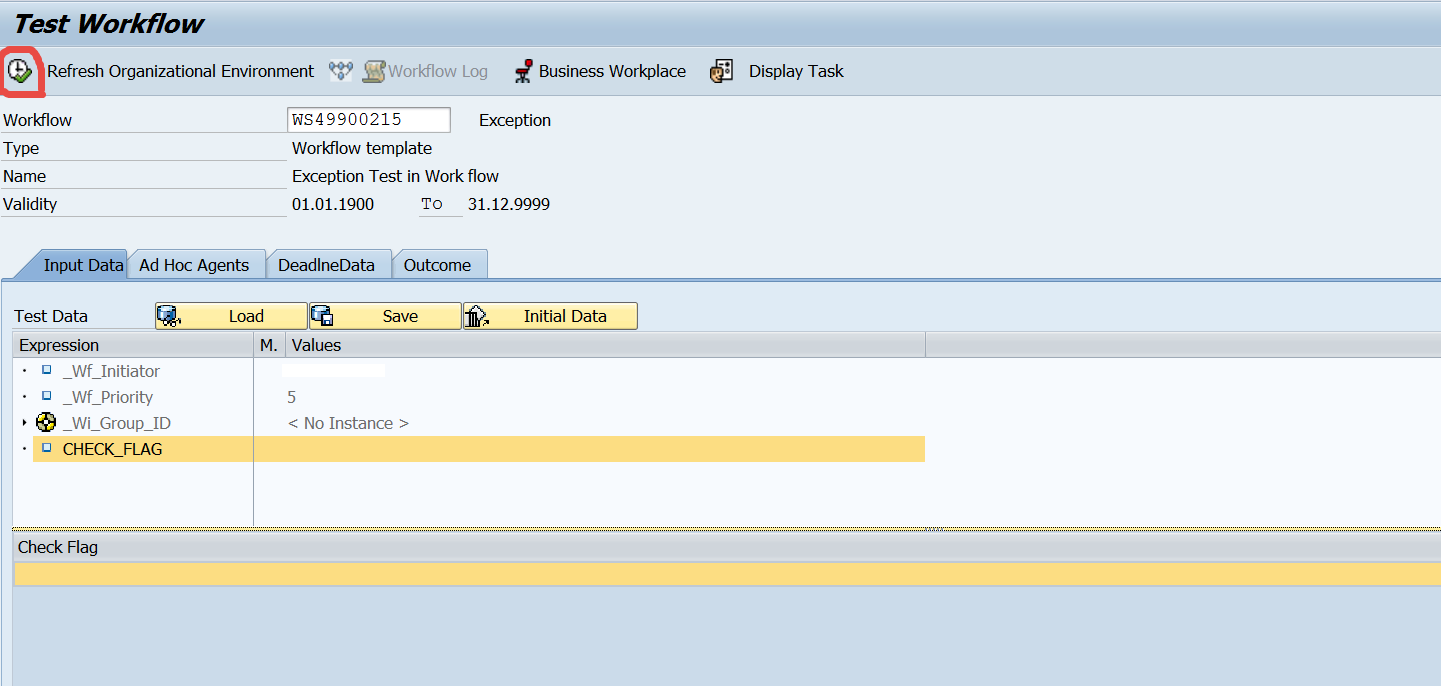Screen dimensions: 1441x686
Task: Open the Outcome tab
Action: point(437,265)
